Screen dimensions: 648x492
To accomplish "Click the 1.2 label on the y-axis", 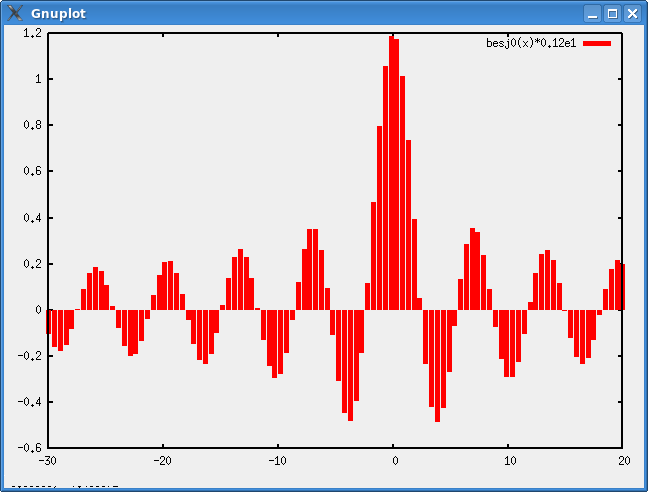I will pyautogui.click(x=32, y=33).
